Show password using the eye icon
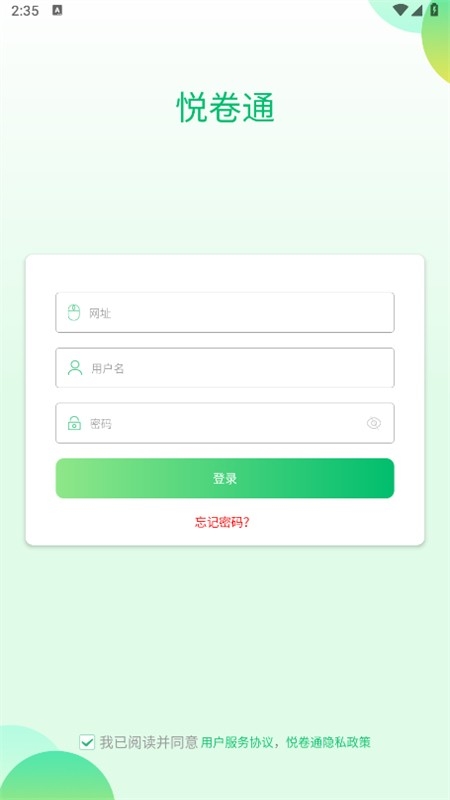 373,423
